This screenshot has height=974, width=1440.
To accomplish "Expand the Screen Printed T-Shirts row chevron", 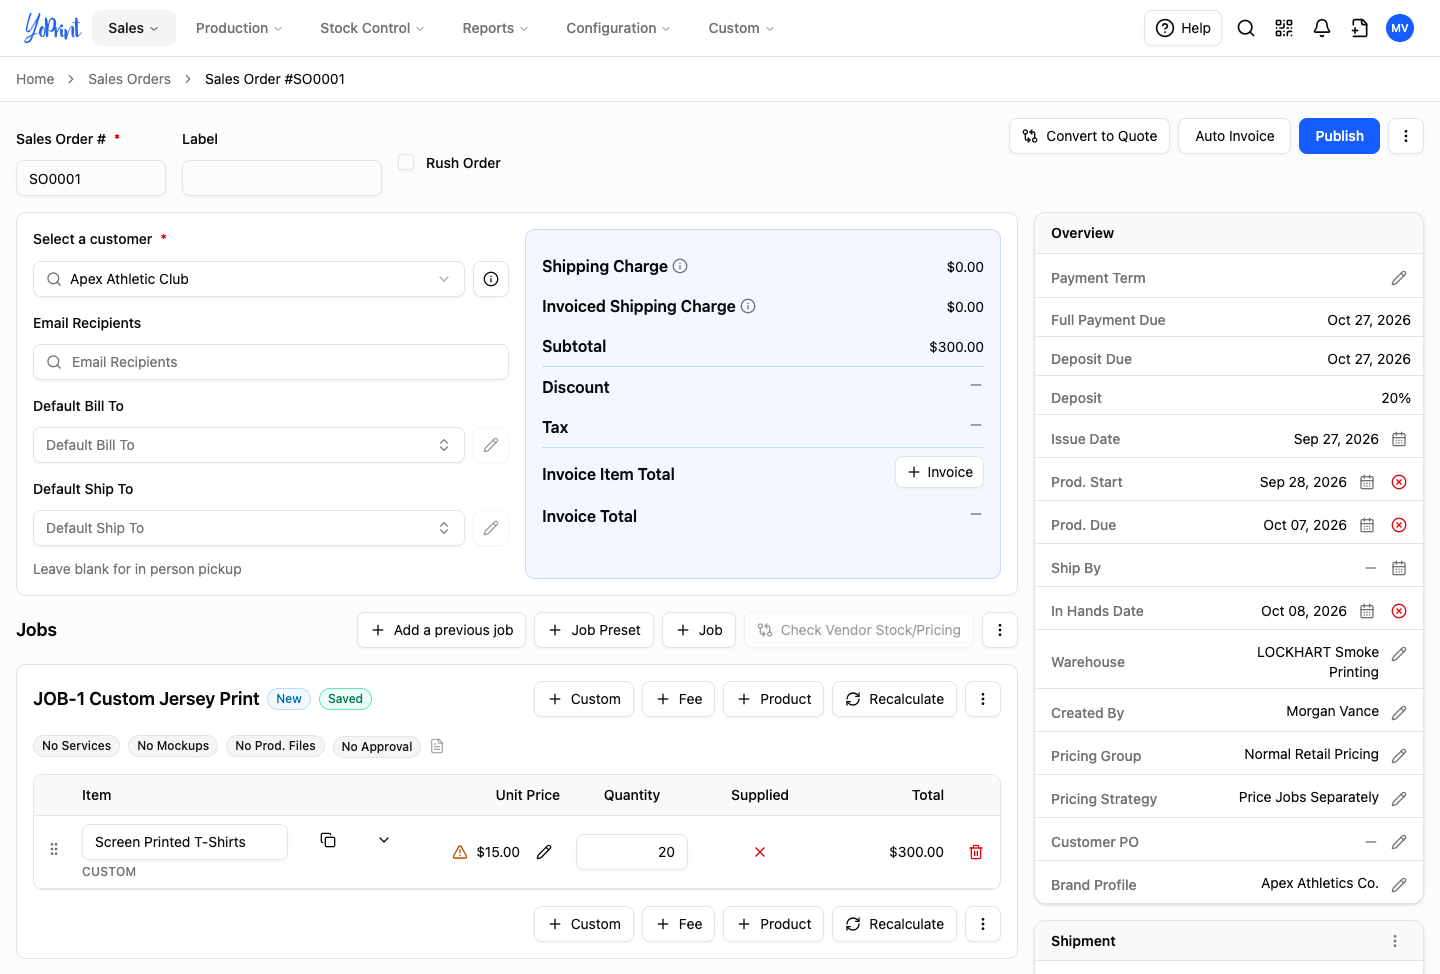I will coord(384,840).
